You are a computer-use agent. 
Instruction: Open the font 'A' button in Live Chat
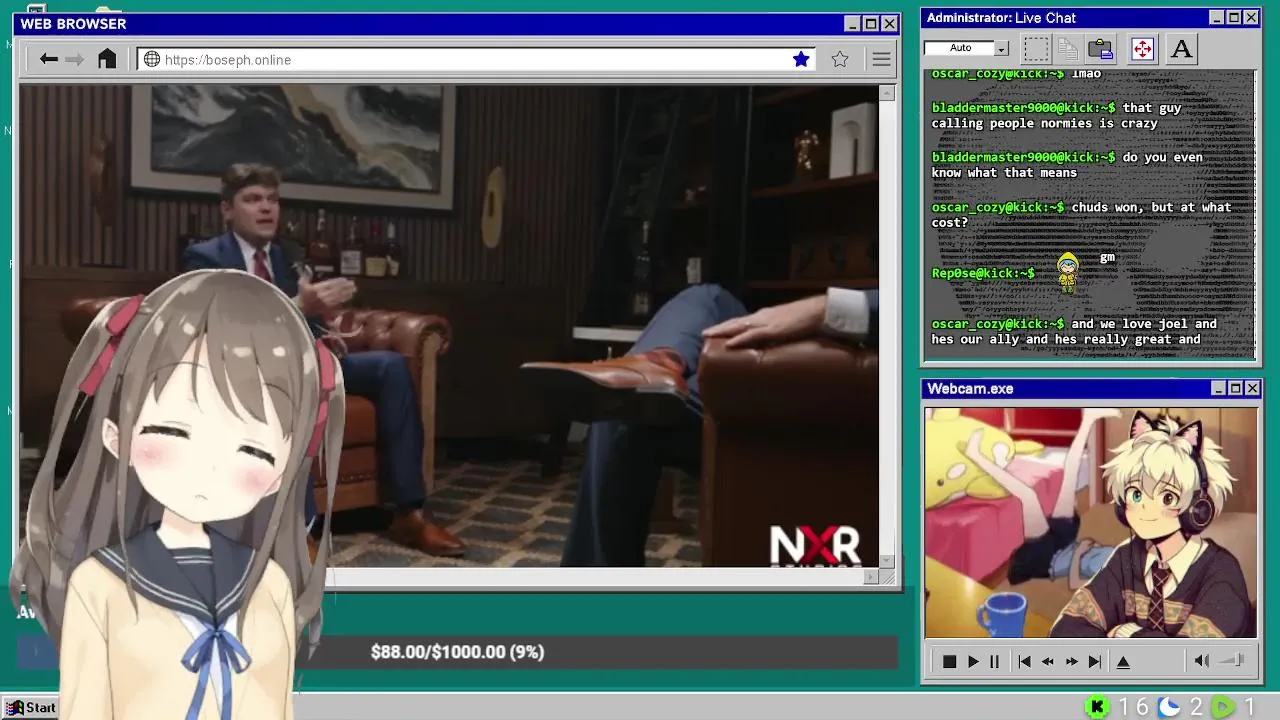click(1181, 48)
